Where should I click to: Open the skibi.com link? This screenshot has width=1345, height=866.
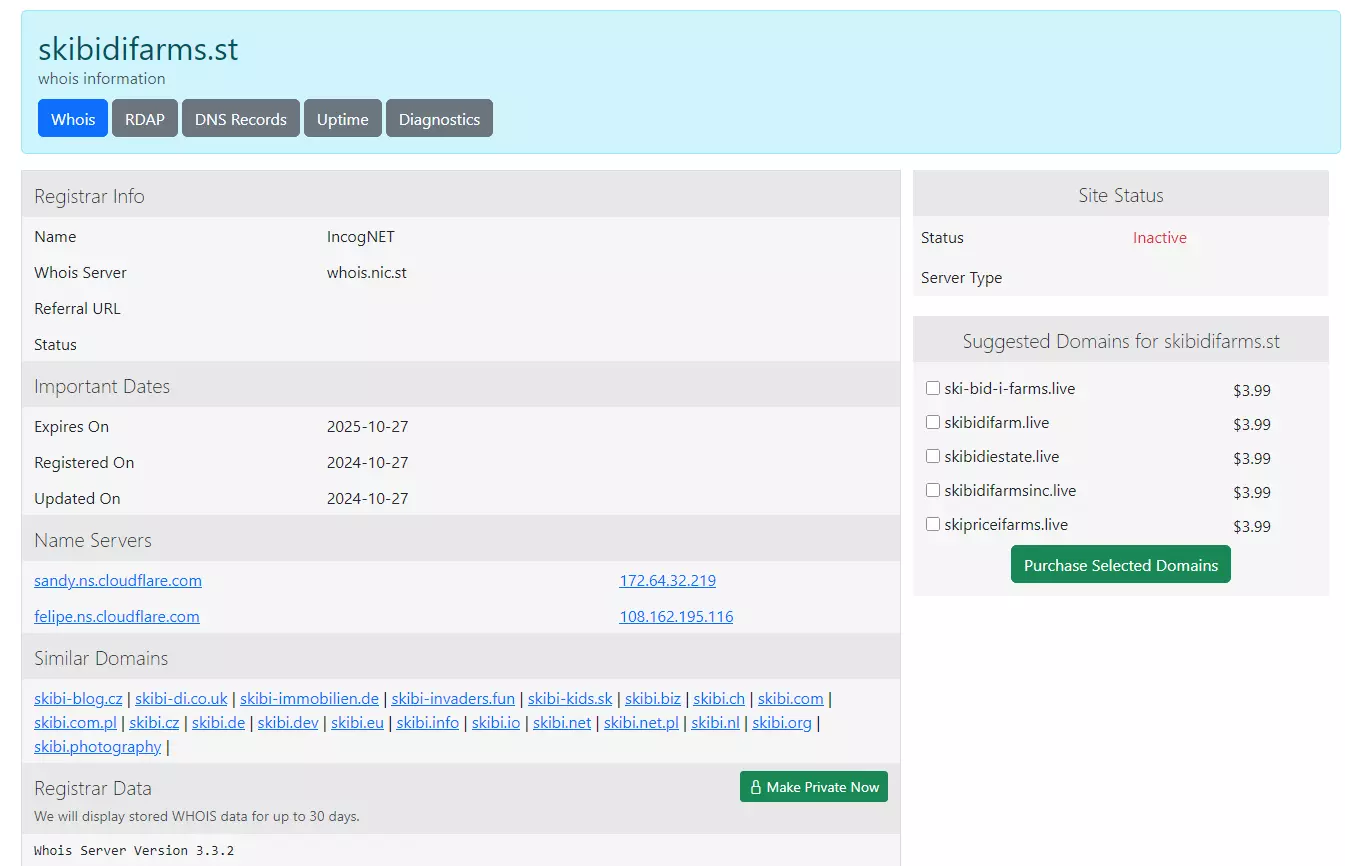tap(791, 698)
